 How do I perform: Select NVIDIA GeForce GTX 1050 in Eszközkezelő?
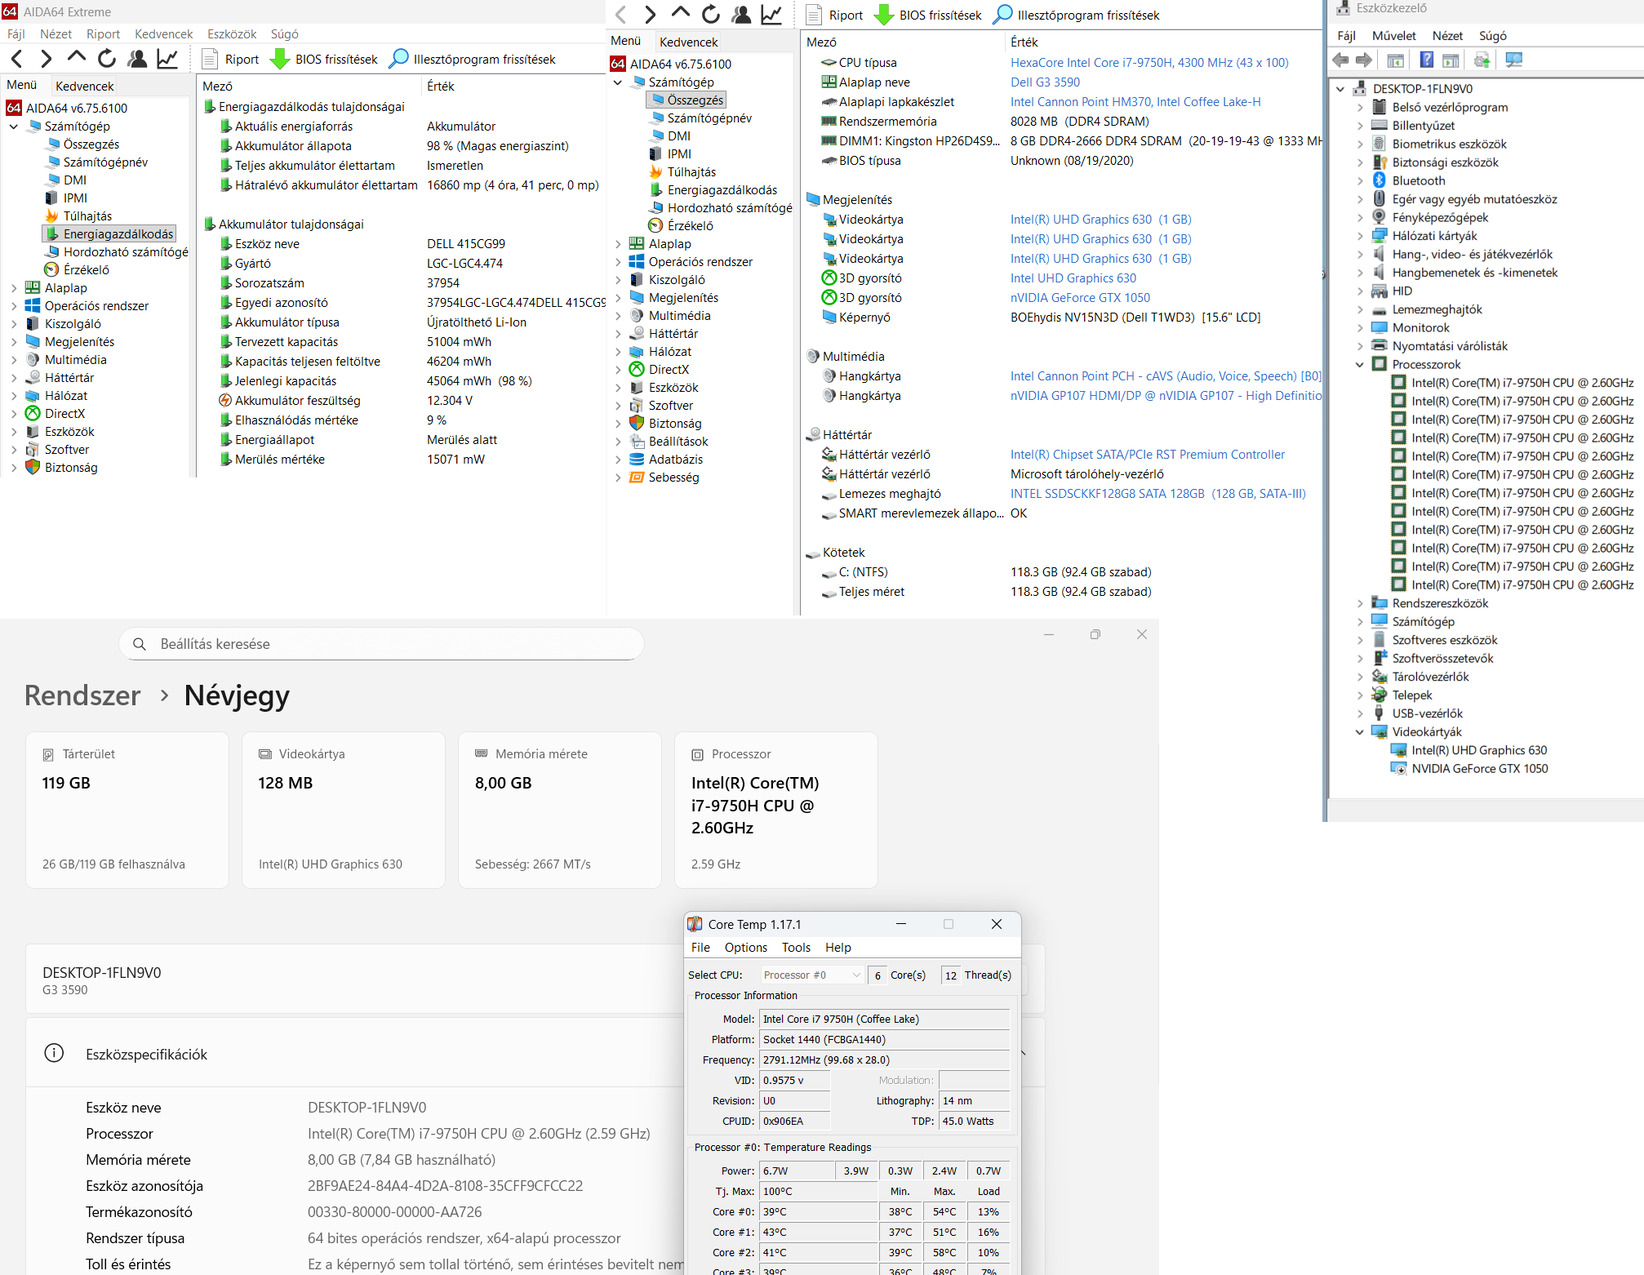pos(1479,769)
